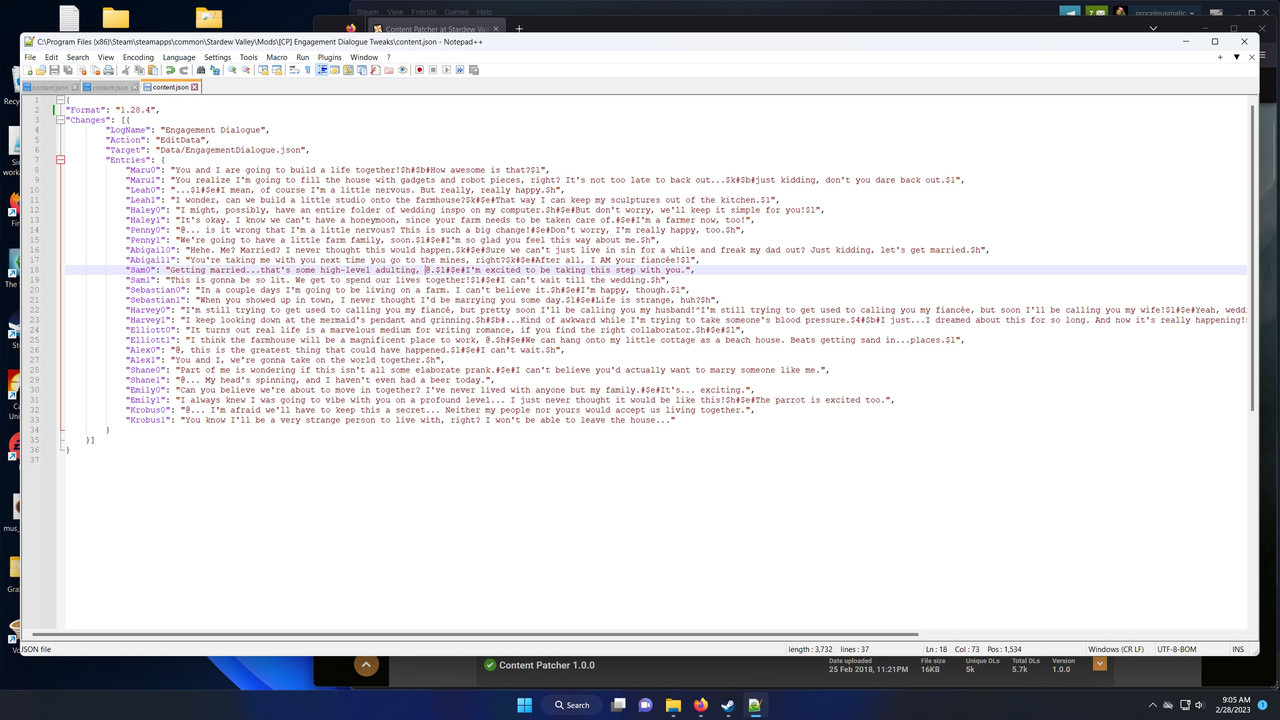Save all open documents

pos(66,70)
